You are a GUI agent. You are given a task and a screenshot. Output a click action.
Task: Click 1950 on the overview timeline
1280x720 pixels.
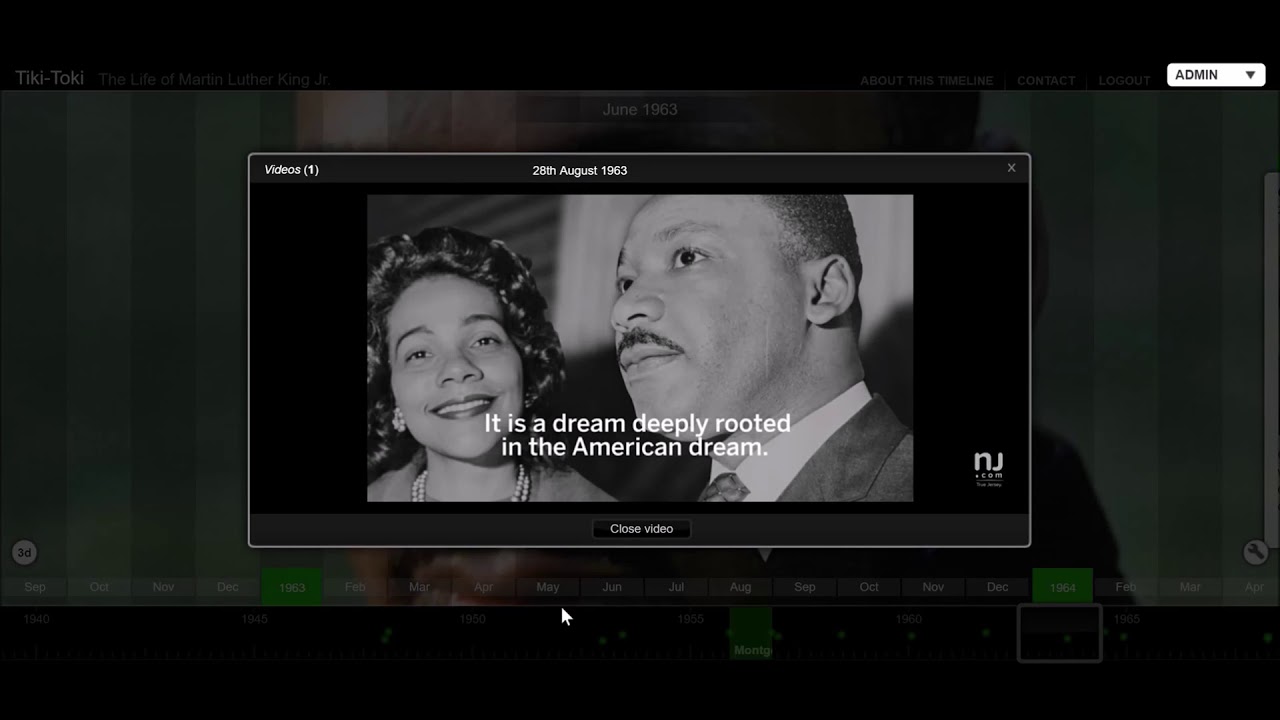pos(472,619)
